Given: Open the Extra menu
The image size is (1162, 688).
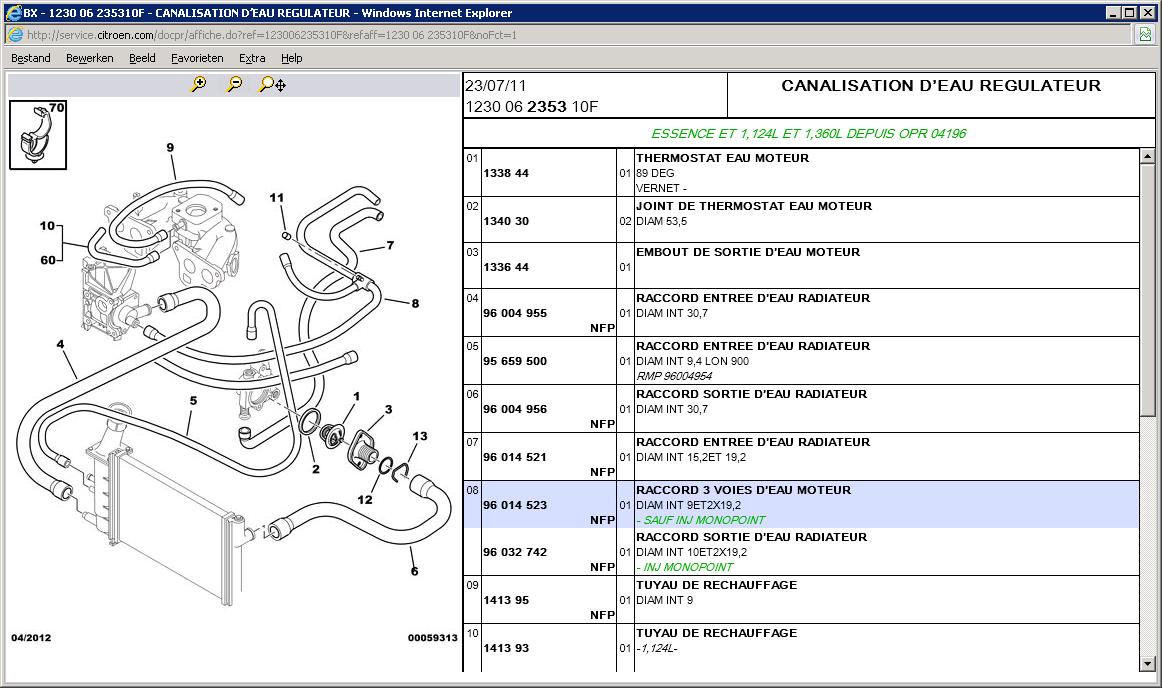Looking at the screenshot, I should point(252,58).
